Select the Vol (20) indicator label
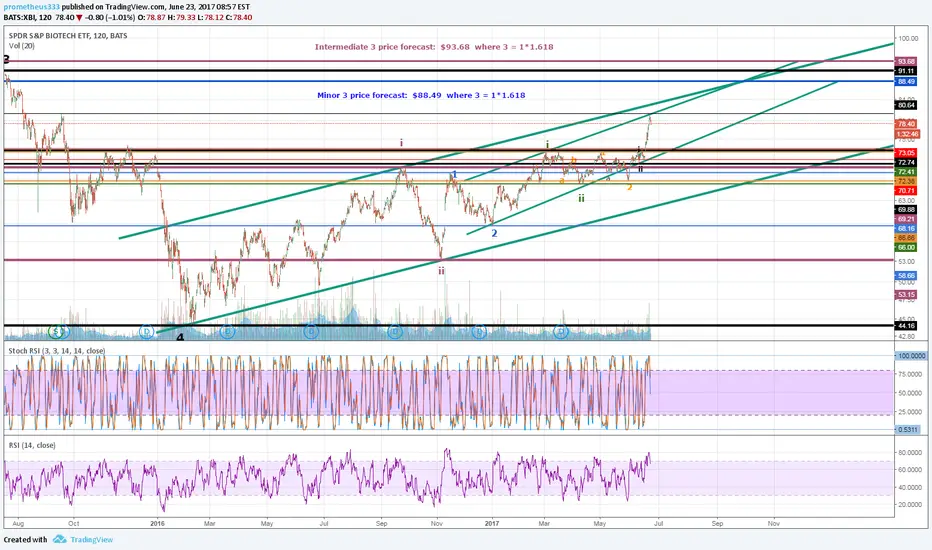This screenshot has height=550, width=932. [x=21, y=46]
